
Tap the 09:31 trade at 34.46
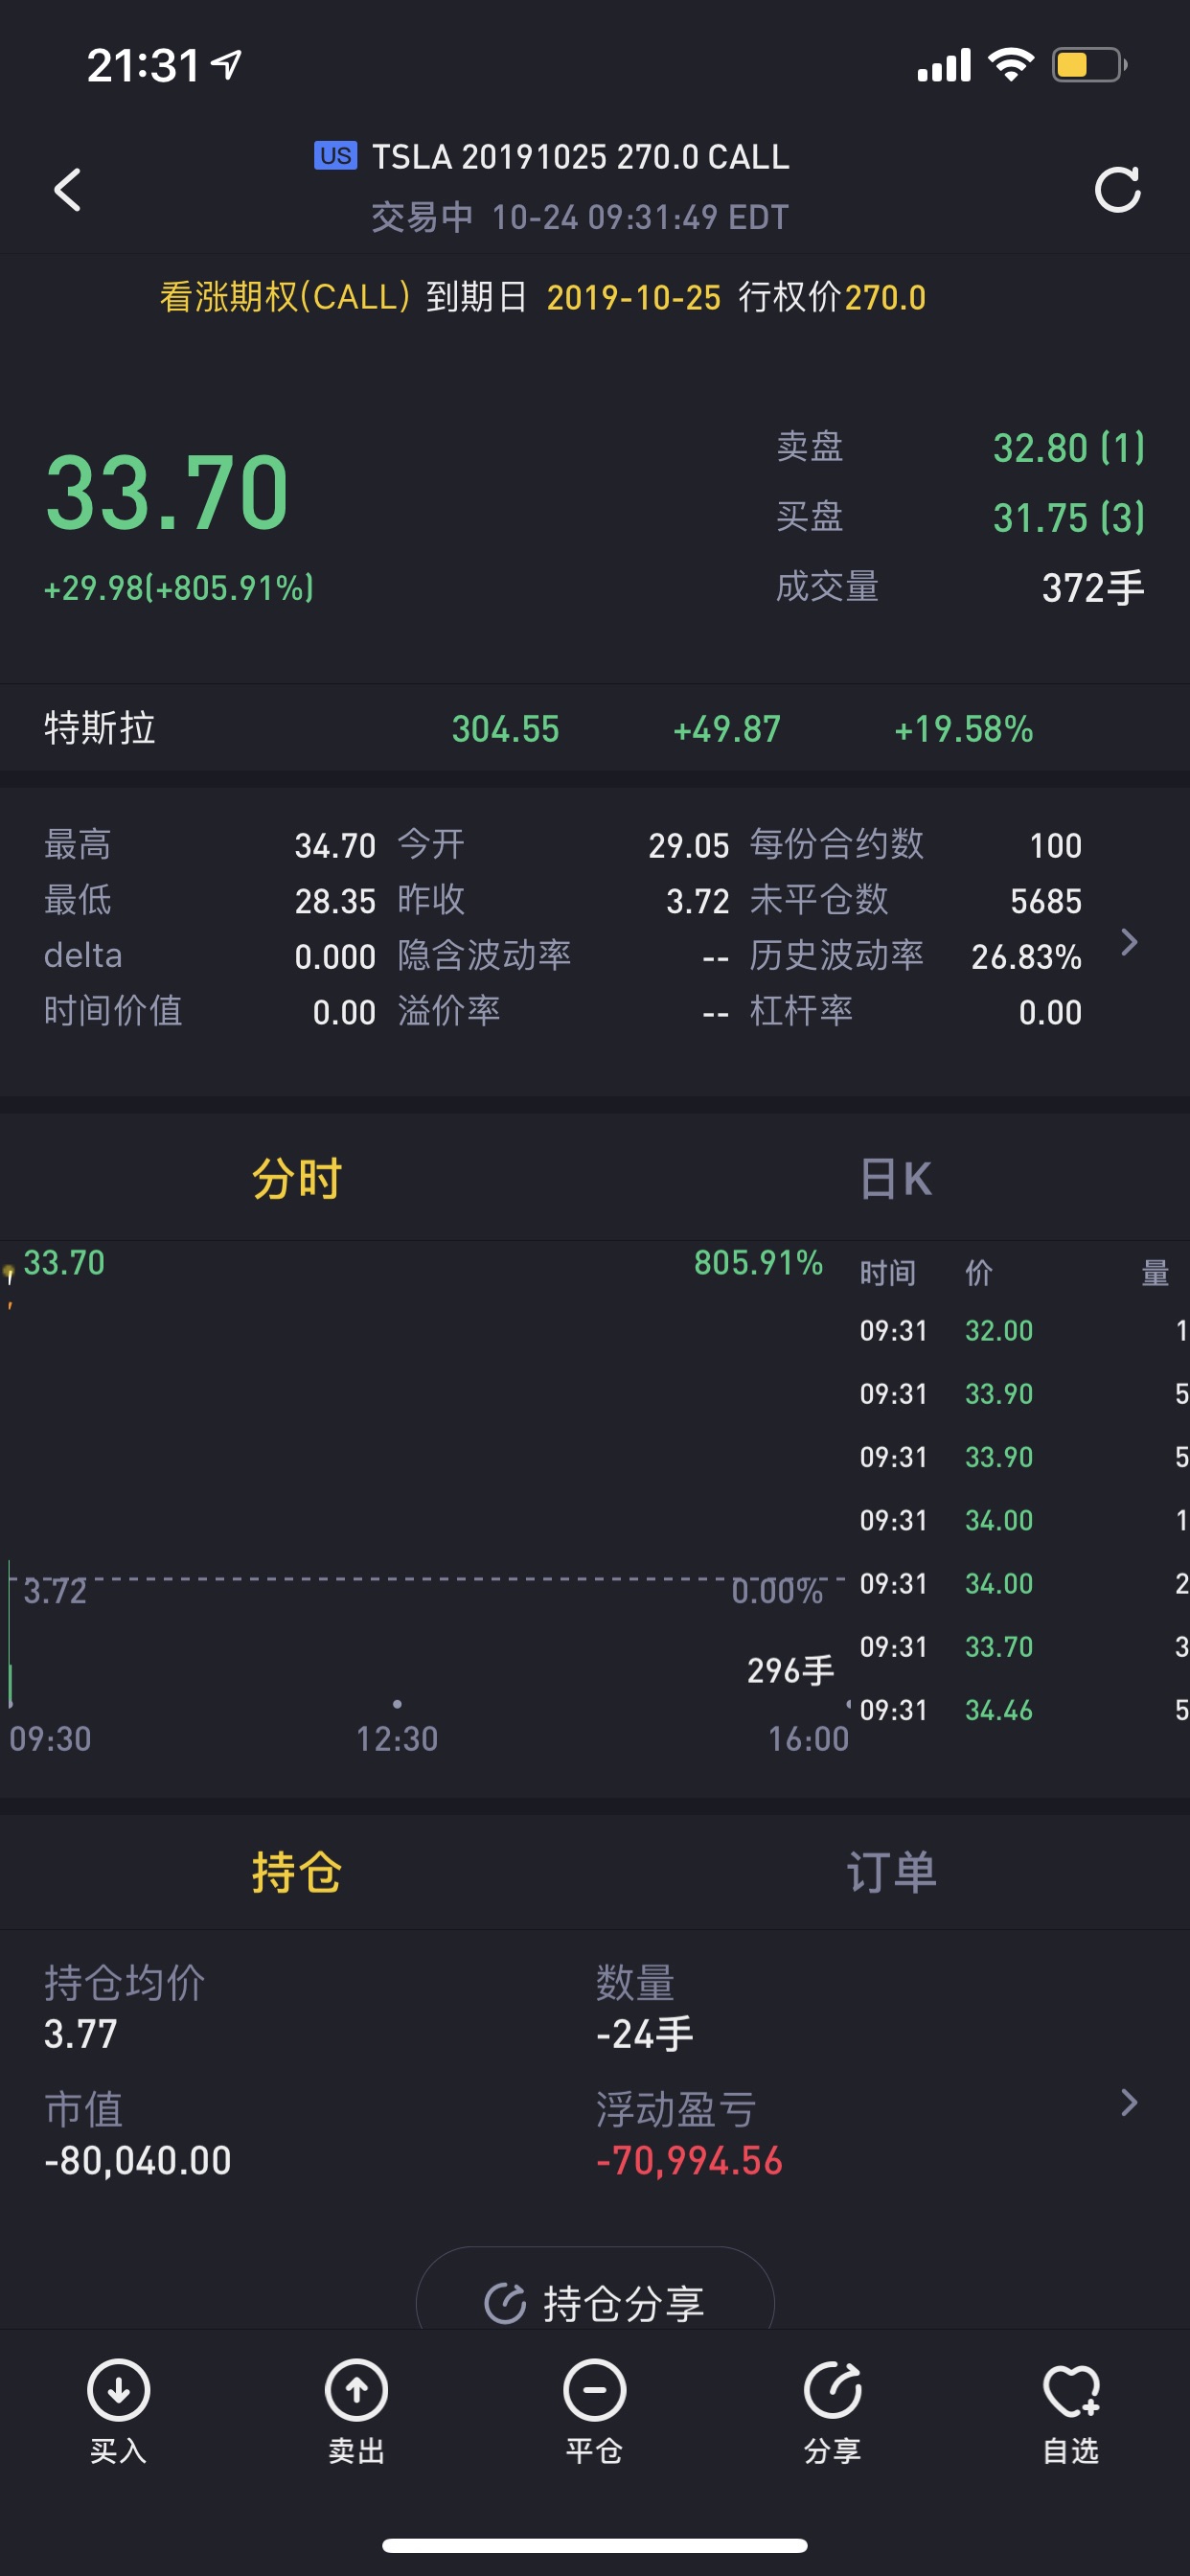(1022, 1710)
